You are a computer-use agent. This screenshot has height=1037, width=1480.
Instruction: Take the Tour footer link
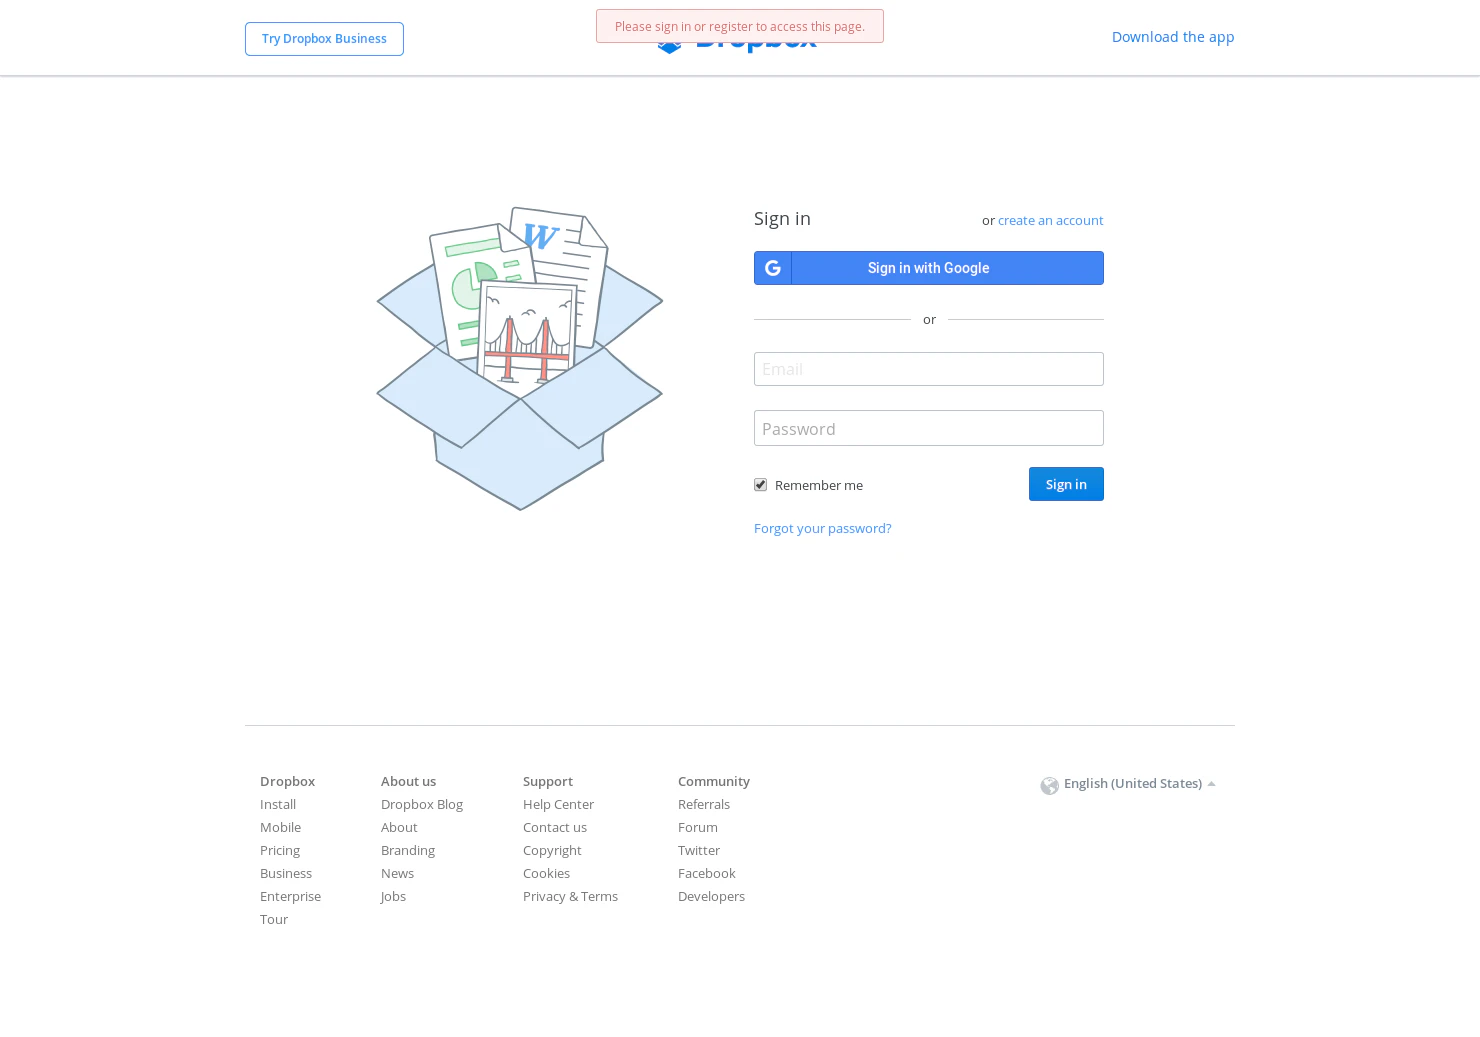[x=274, y=919]
